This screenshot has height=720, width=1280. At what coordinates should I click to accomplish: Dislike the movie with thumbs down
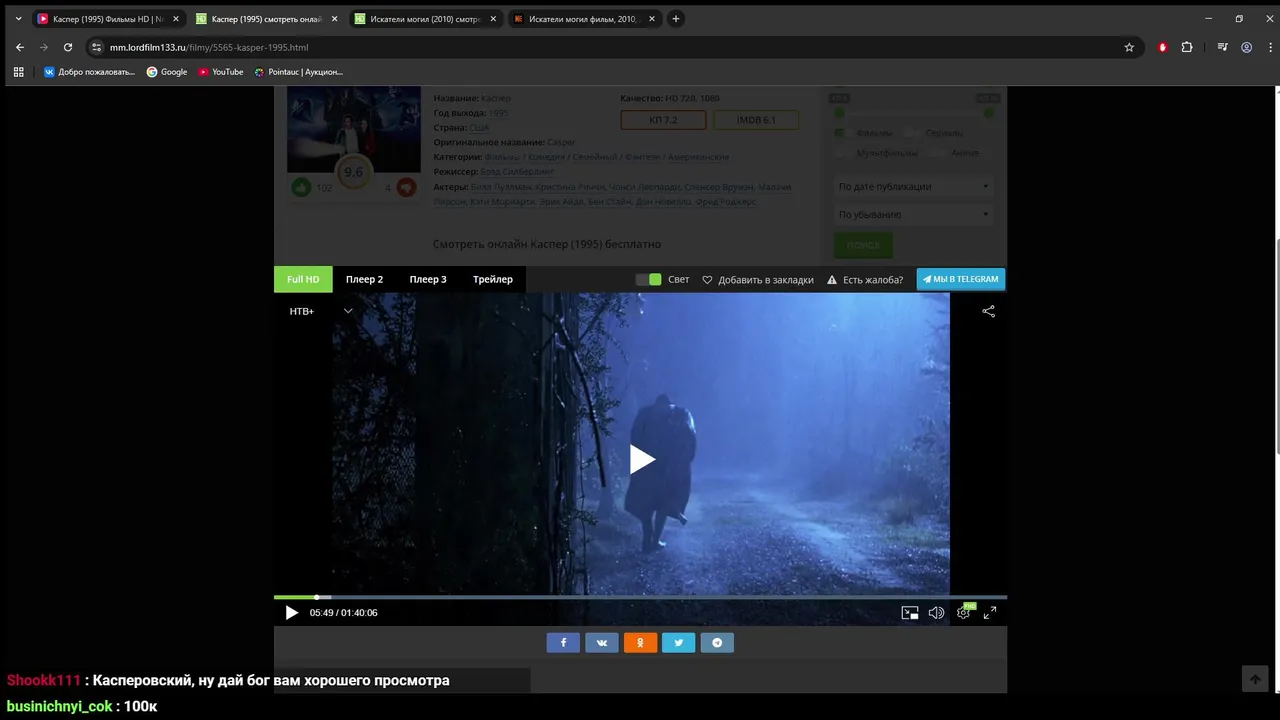(x=406, y=187)
